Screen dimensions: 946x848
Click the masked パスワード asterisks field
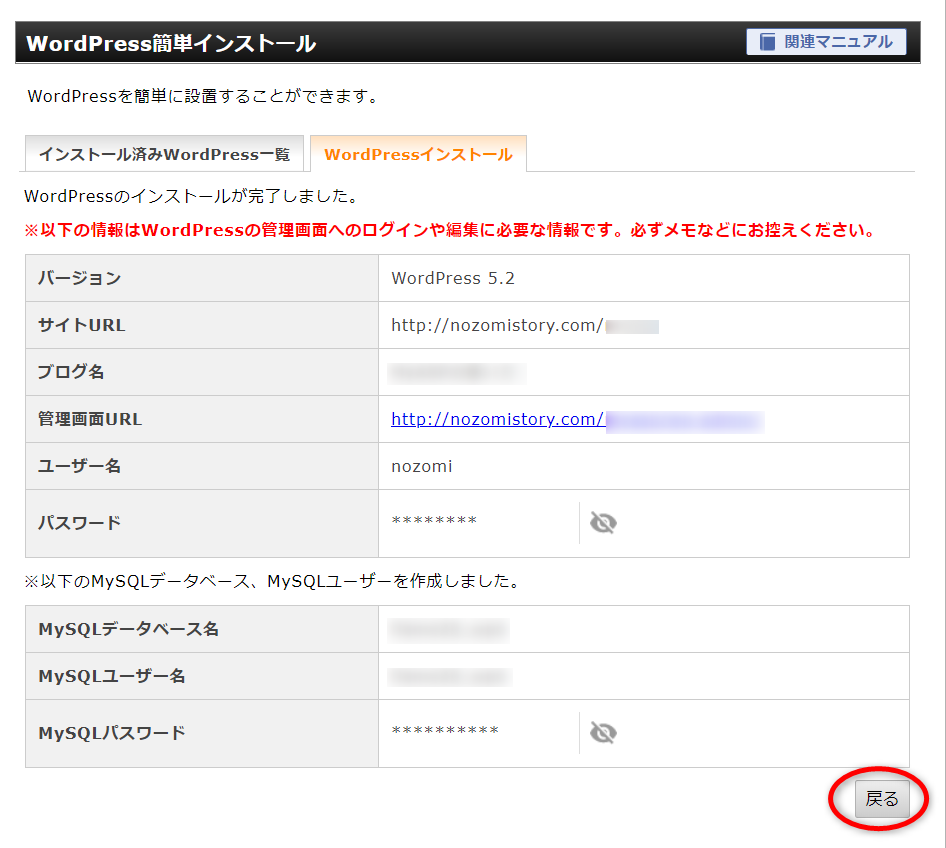pyautogui.click(x=434, y=520)
